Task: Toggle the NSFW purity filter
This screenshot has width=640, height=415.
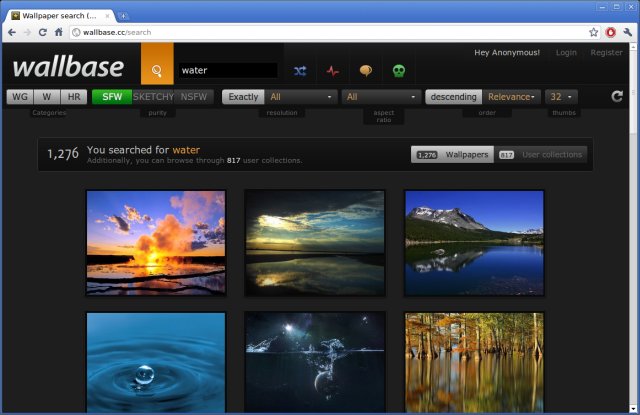Action: tap(194, 97)
